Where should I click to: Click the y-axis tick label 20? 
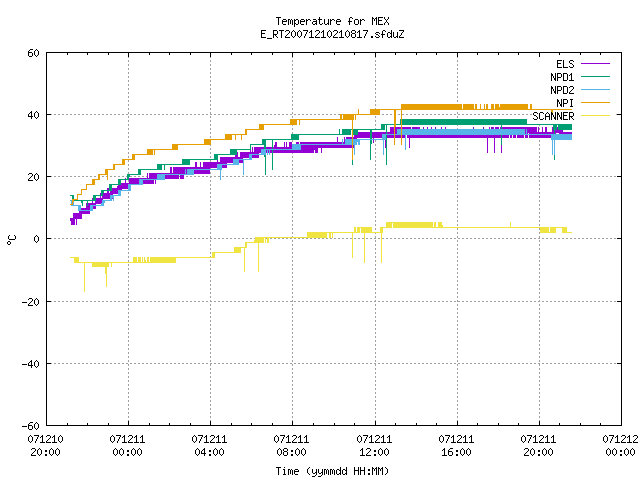click(x=33, y=177)
